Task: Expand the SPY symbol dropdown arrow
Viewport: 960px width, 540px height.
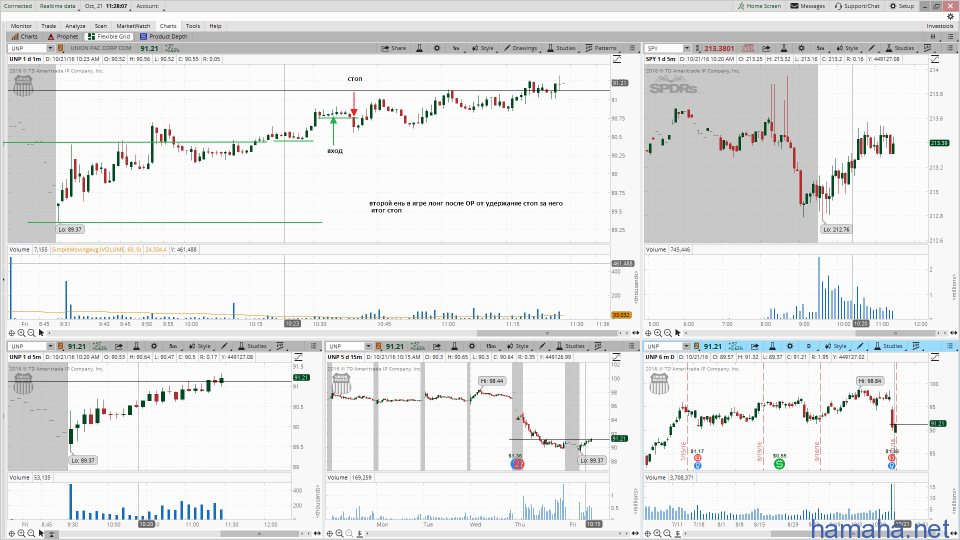Action: (687, 48)
